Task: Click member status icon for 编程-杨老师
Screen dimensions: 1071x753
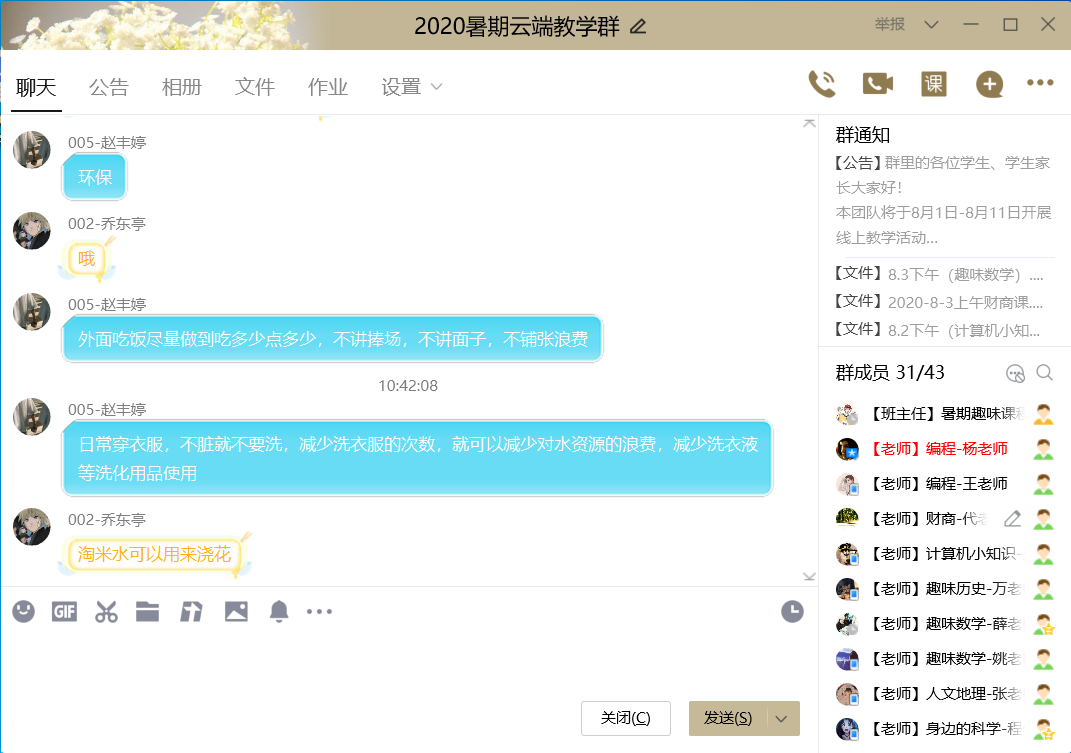Action: point(1043,449)
